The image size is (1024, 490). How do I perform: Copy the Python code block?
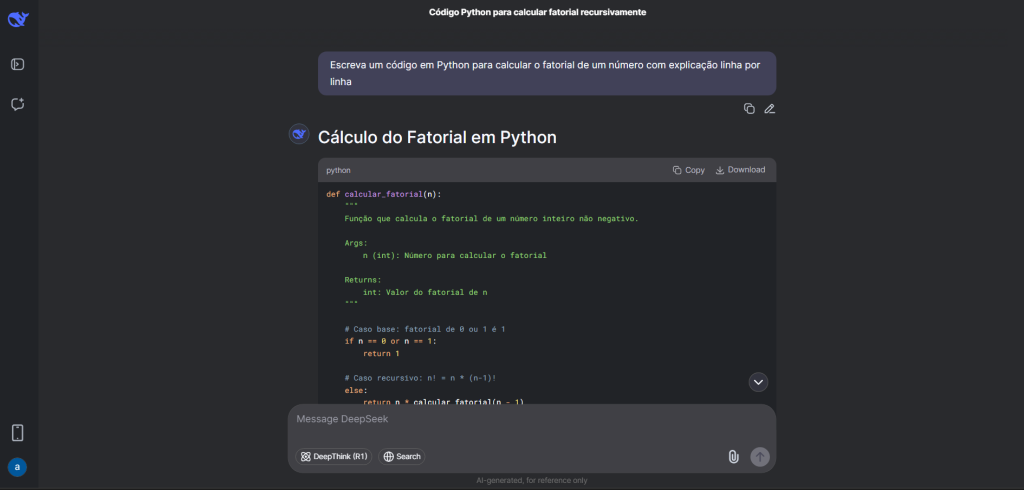click(689, 170)
